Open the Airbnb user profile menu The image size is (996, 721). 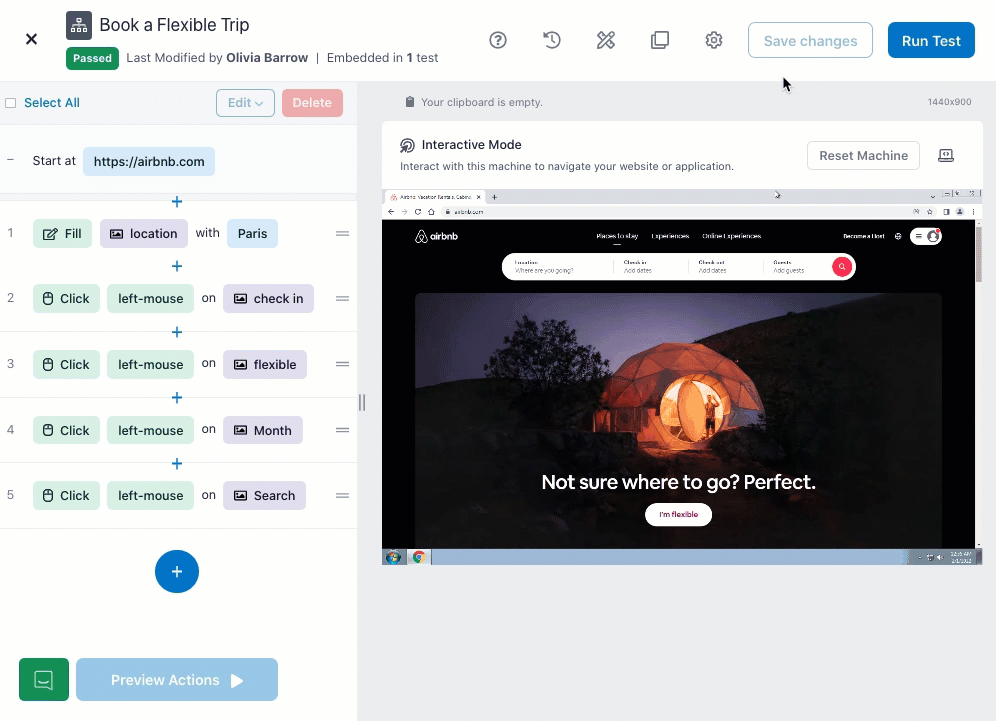click(x=925, y=236)
